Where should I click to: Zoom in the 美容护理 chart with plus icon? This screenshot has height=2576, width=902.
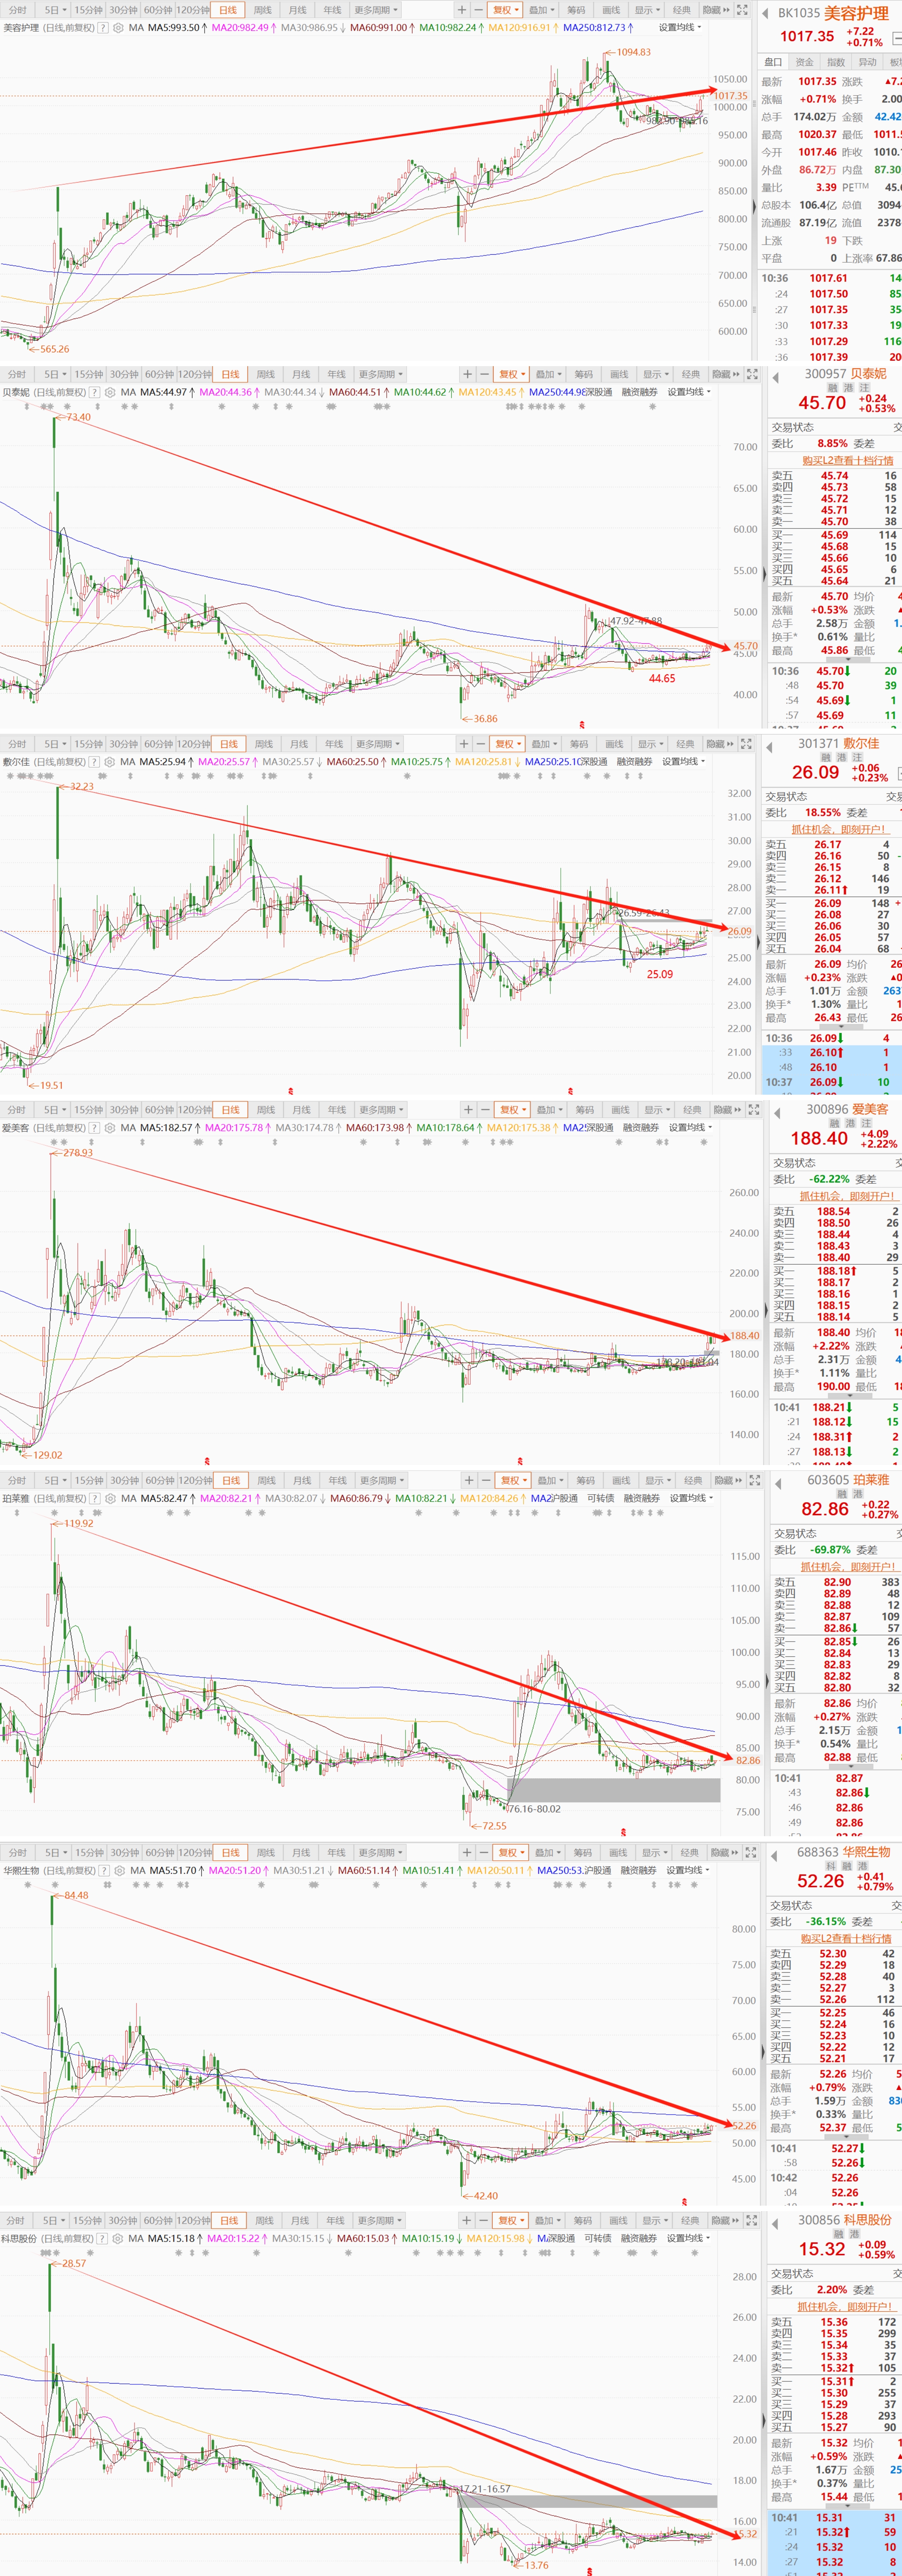(461, 9)
